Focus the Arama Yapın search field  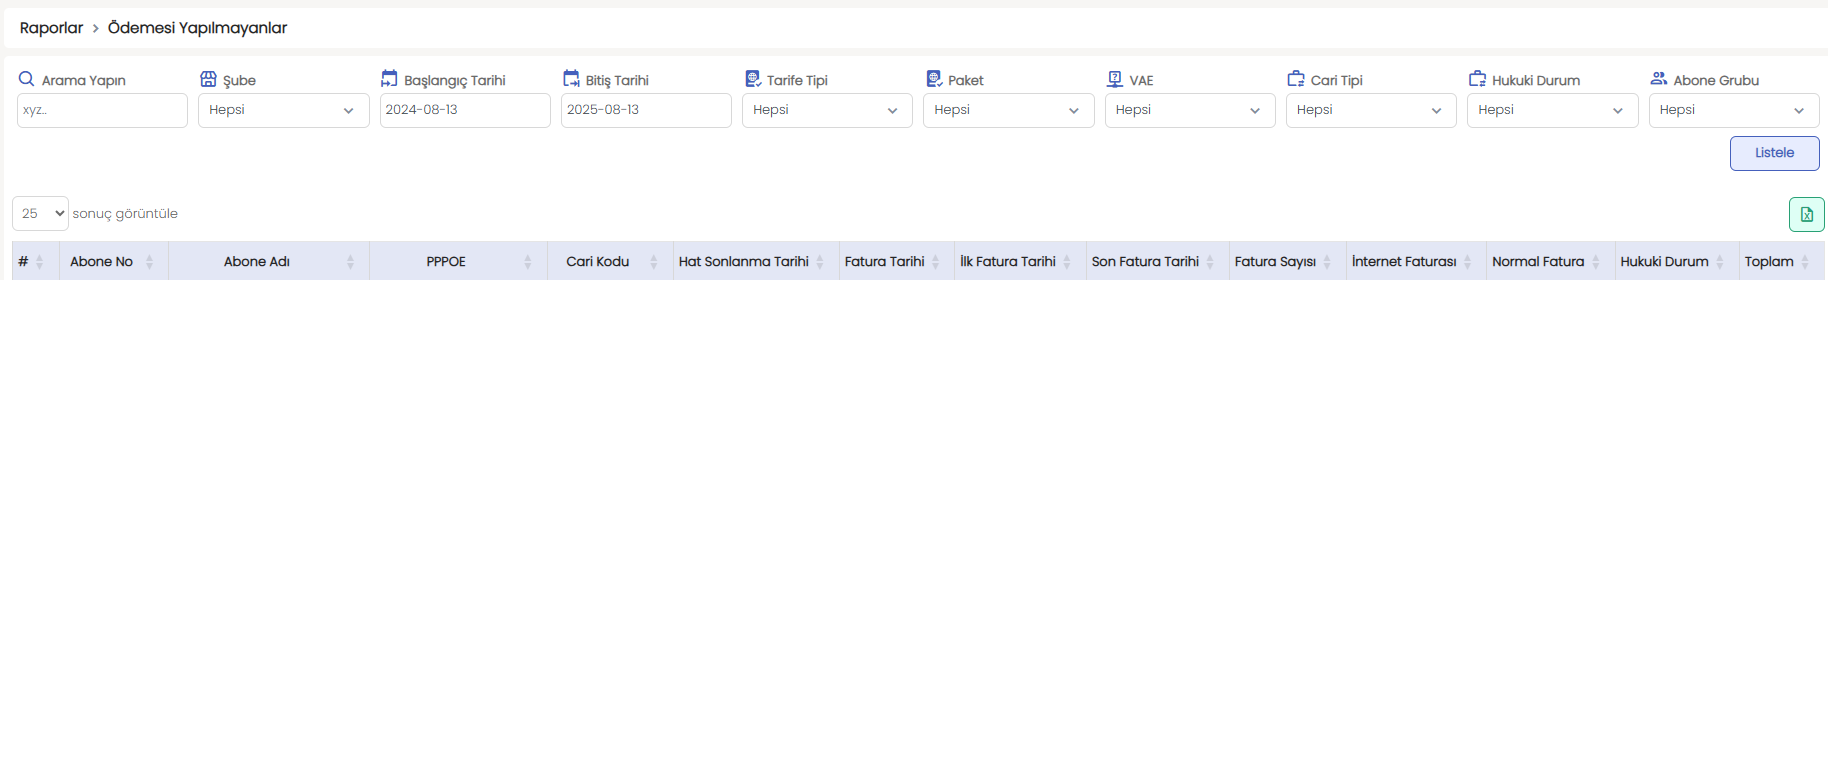click(x=102, y=110)
